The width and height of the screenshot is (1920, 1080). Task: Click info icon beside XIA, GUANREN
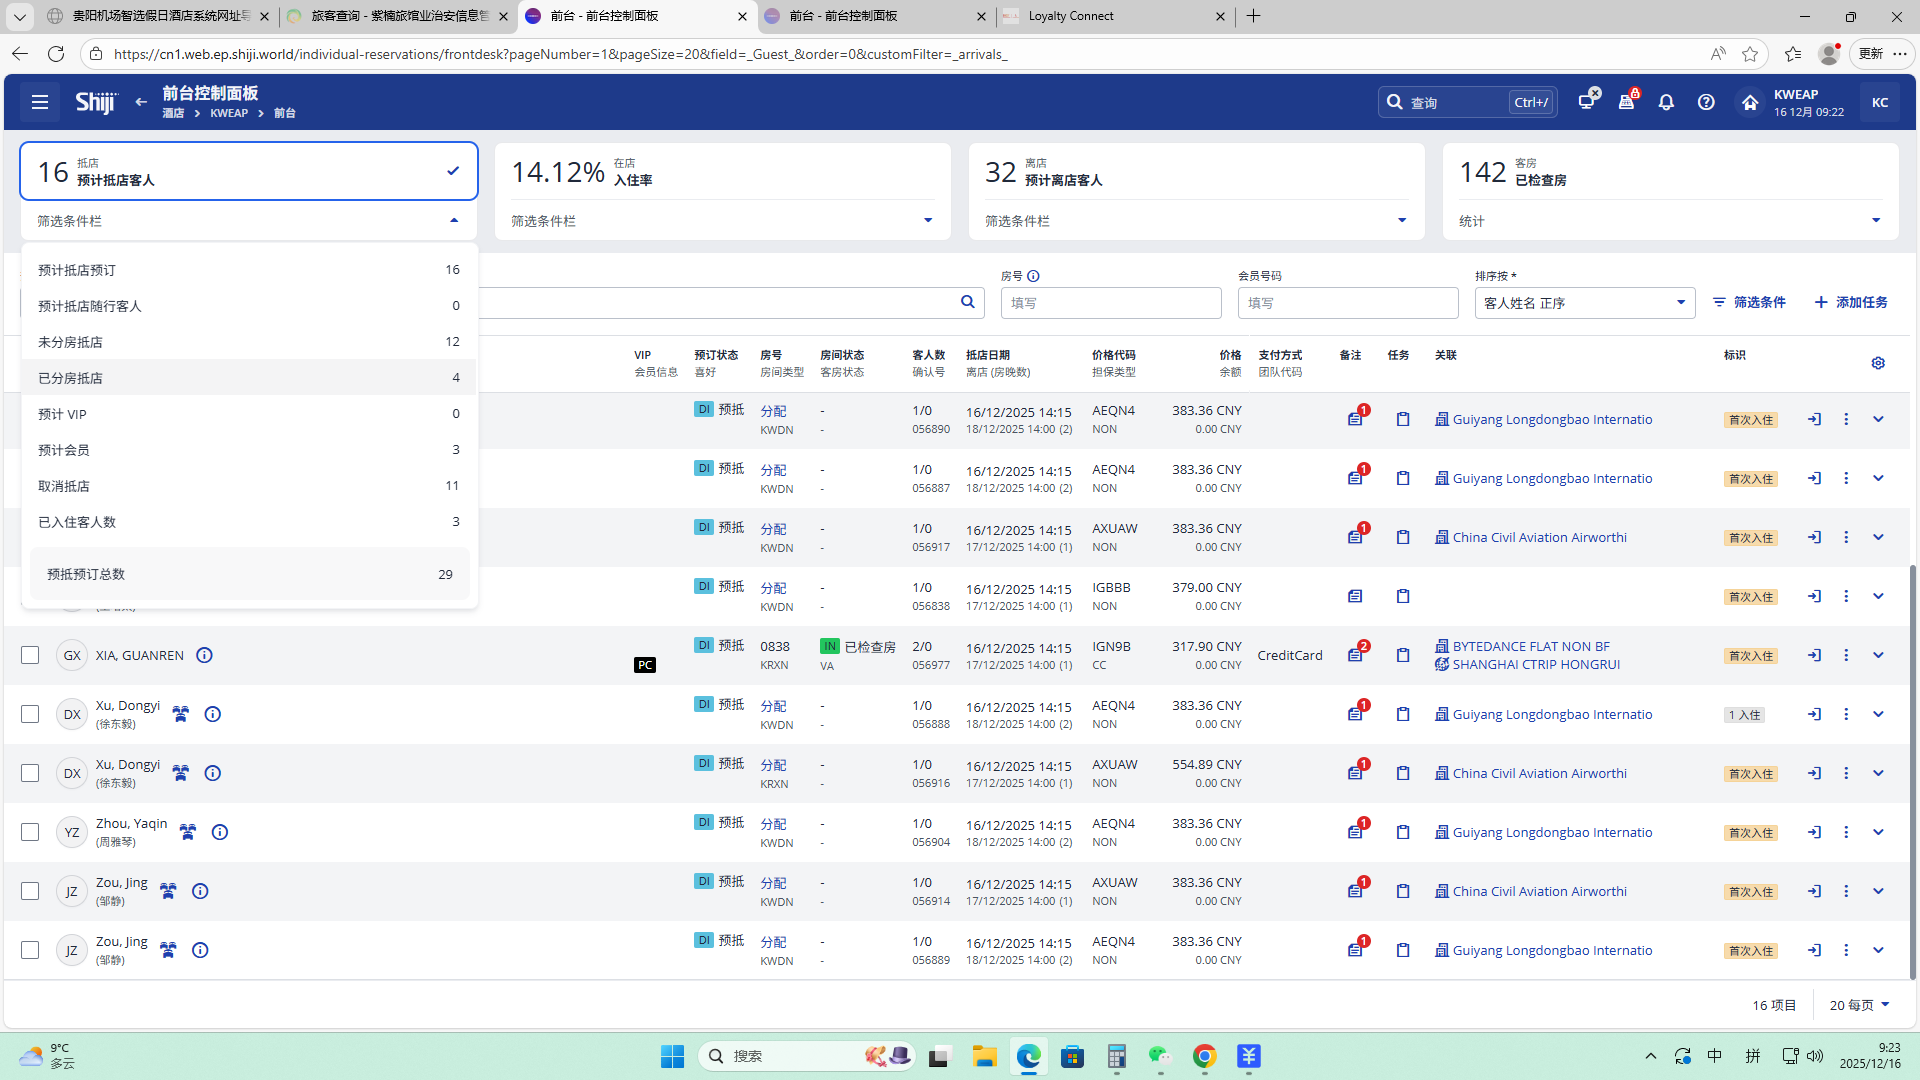[204, 655]
